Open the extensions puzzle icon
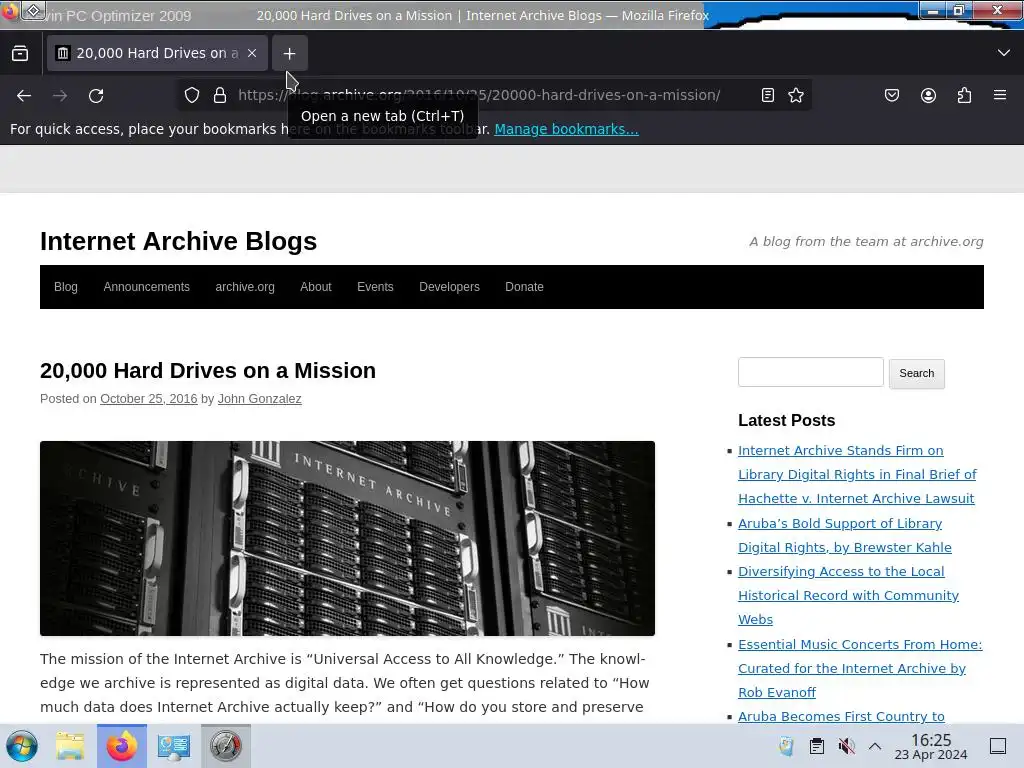This screenshot has width=1024, height=768. (x=964, y=95)
